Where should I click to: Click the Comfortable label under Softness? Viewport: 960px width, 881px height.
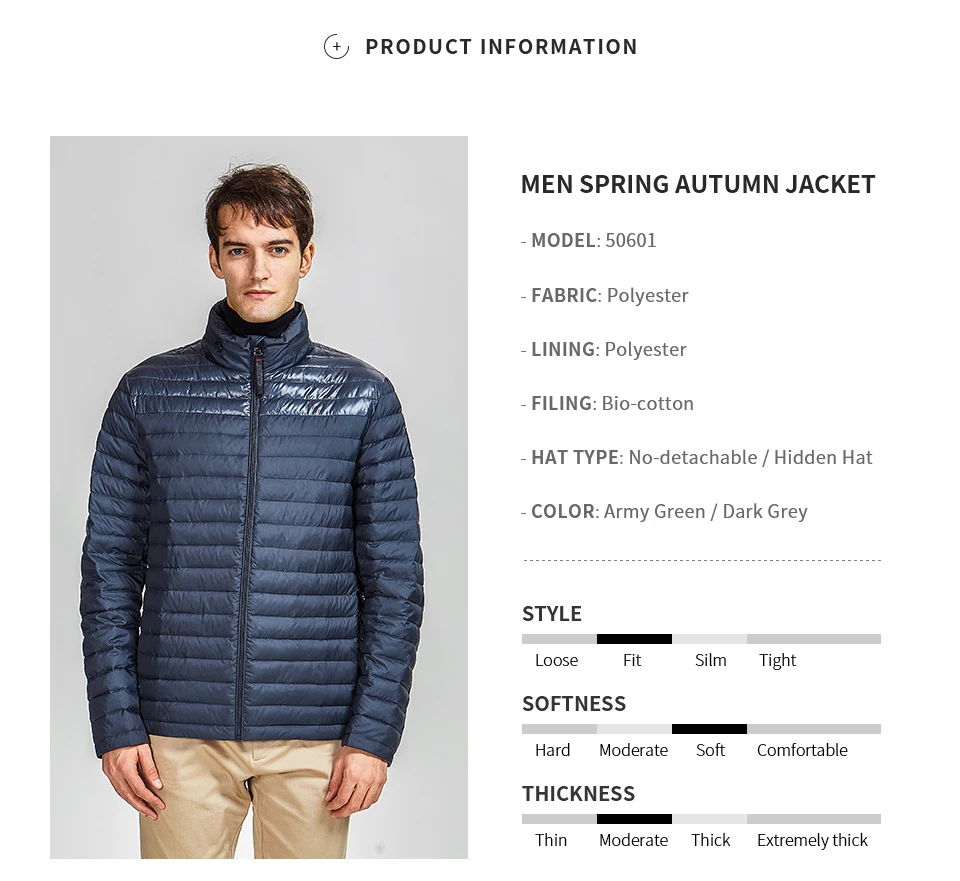tap(802, 750)
